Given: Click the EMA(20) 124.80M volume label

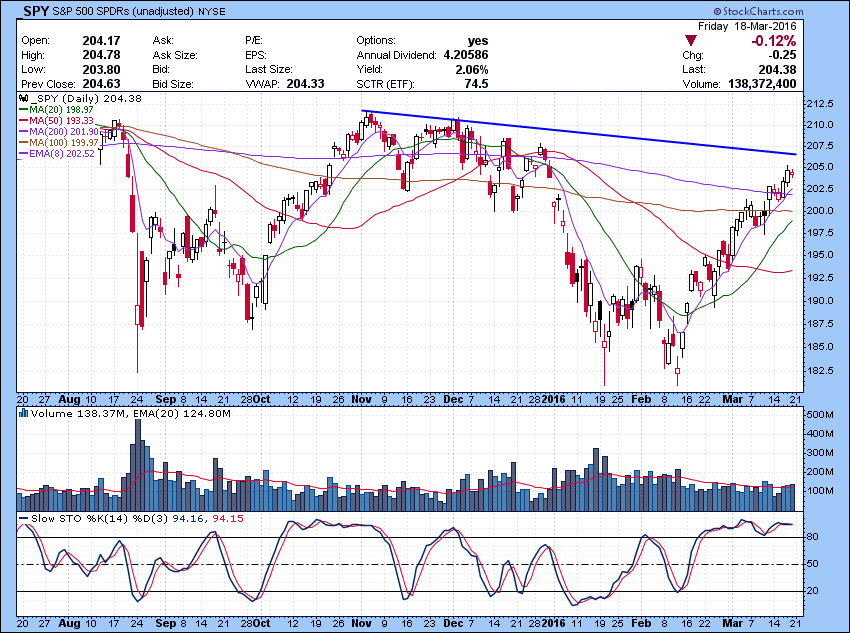Looking at the screenshot, I should tap(182, 414).
